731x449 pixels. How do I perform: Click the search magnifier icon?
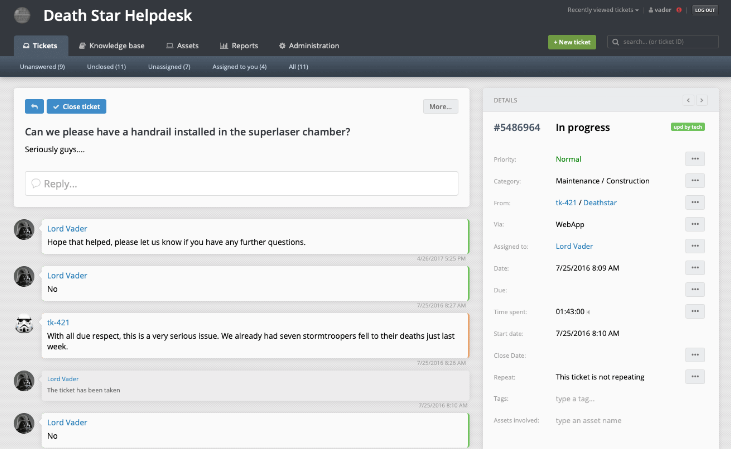(x=615, y=42)
